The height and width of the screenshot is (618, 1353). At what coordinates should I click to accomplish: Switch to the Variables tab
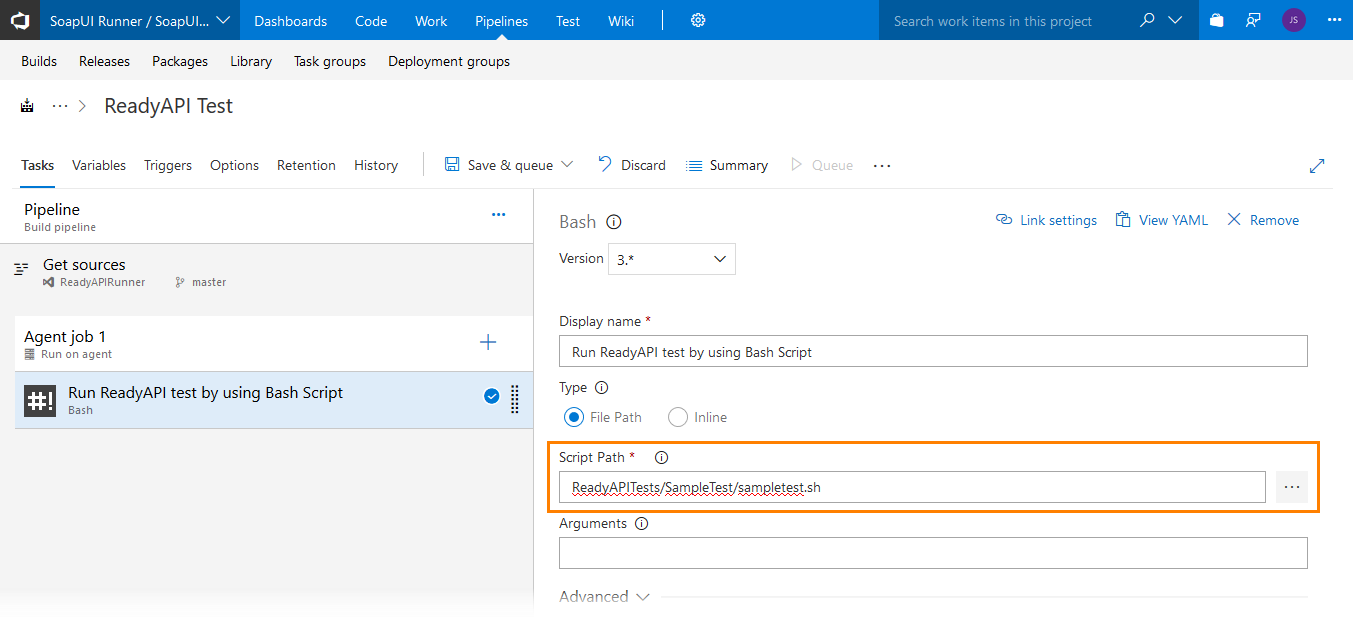98,165
